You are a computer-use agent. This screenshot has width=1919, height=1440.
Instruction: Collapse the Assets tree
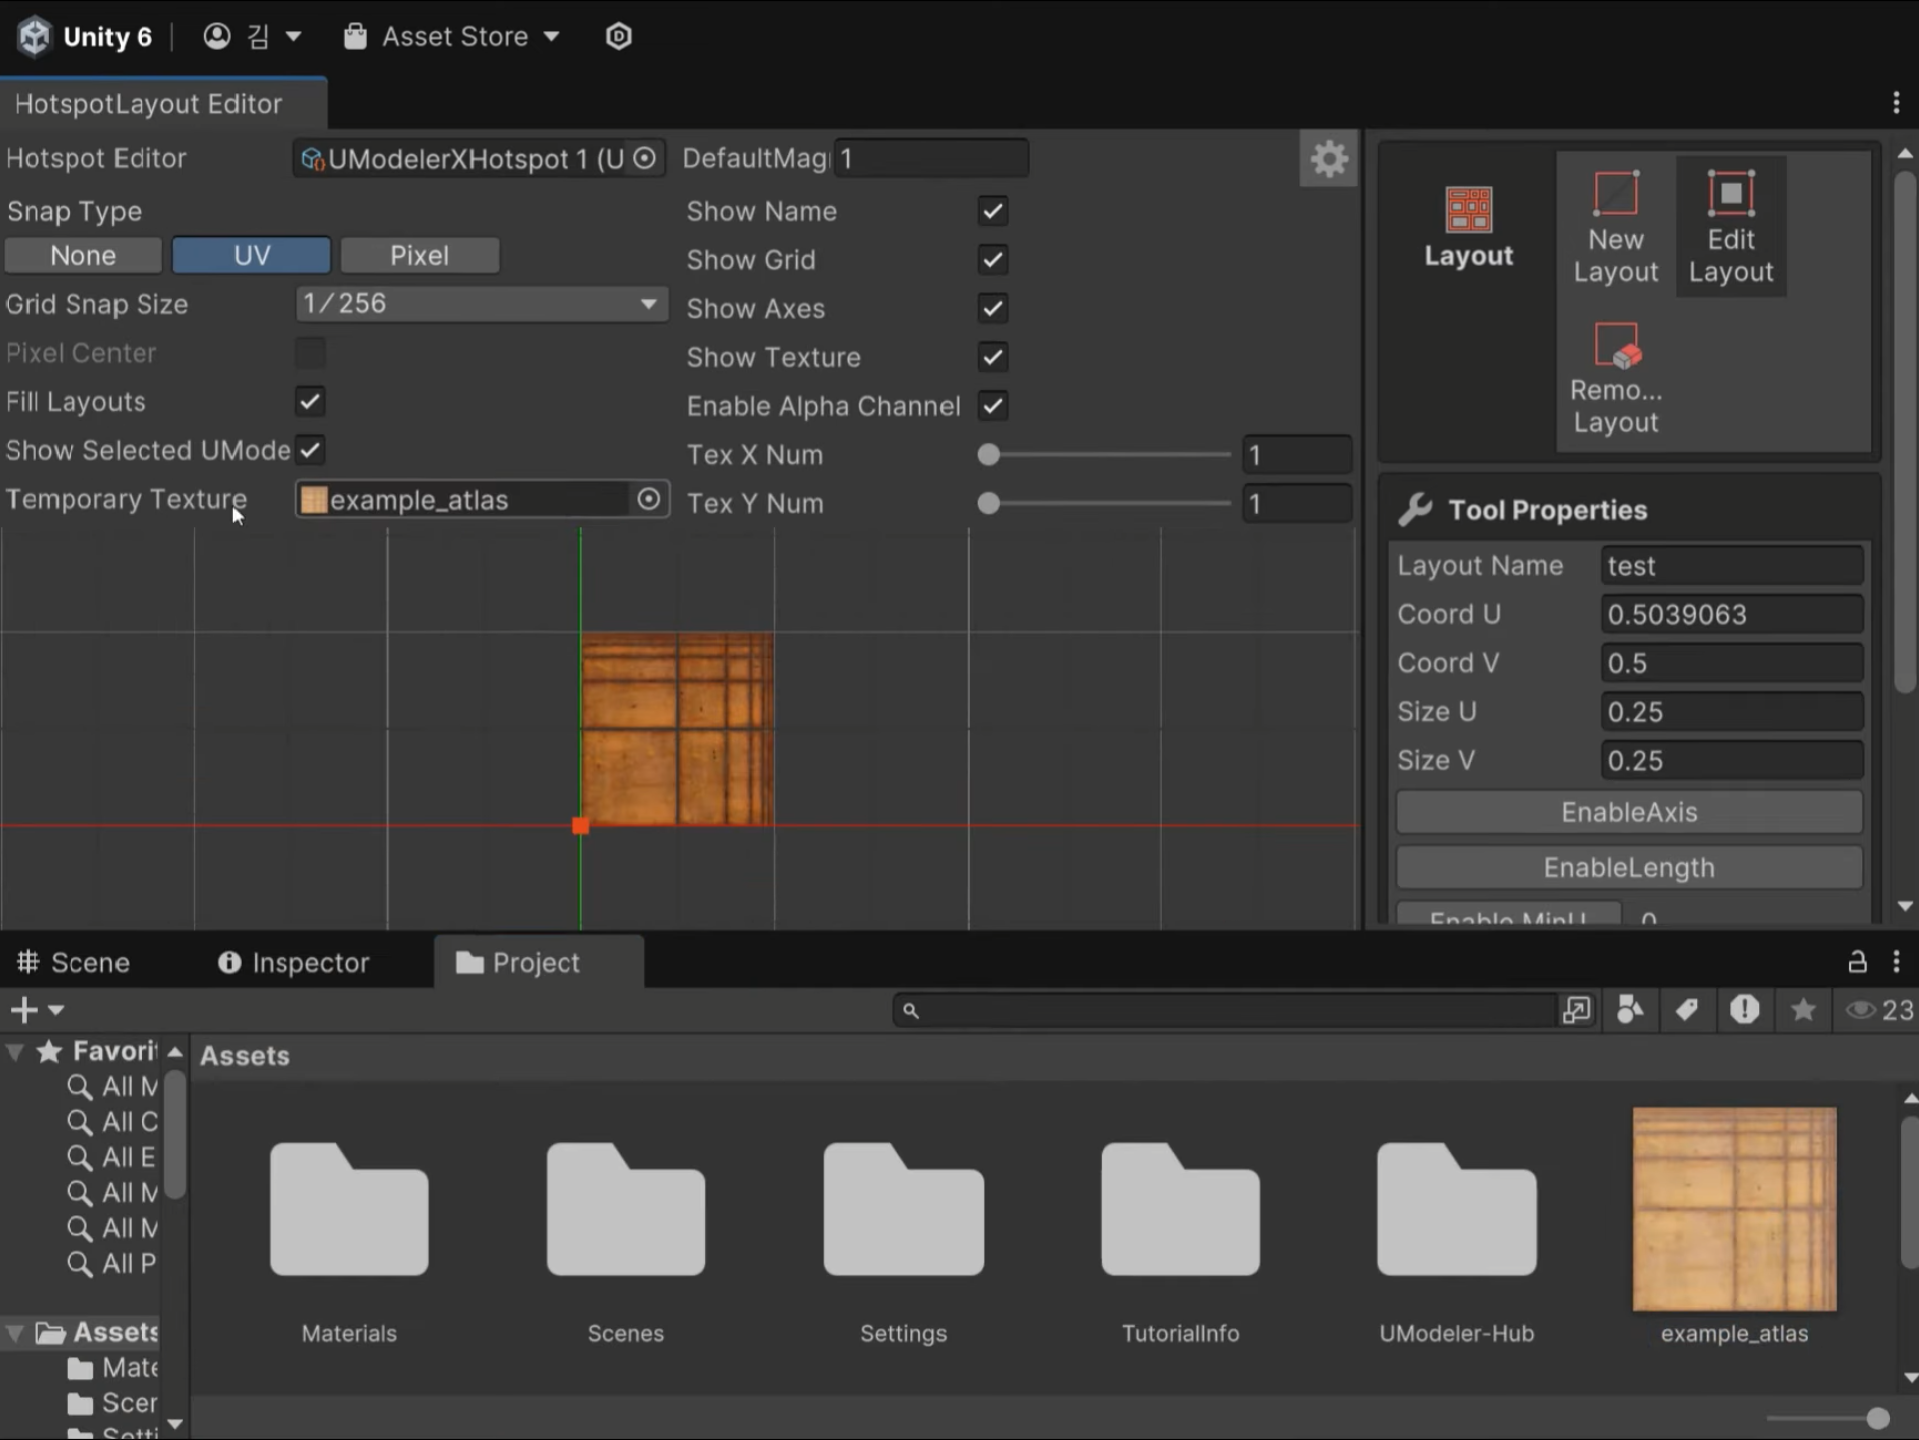click(x=15, y=1333)
